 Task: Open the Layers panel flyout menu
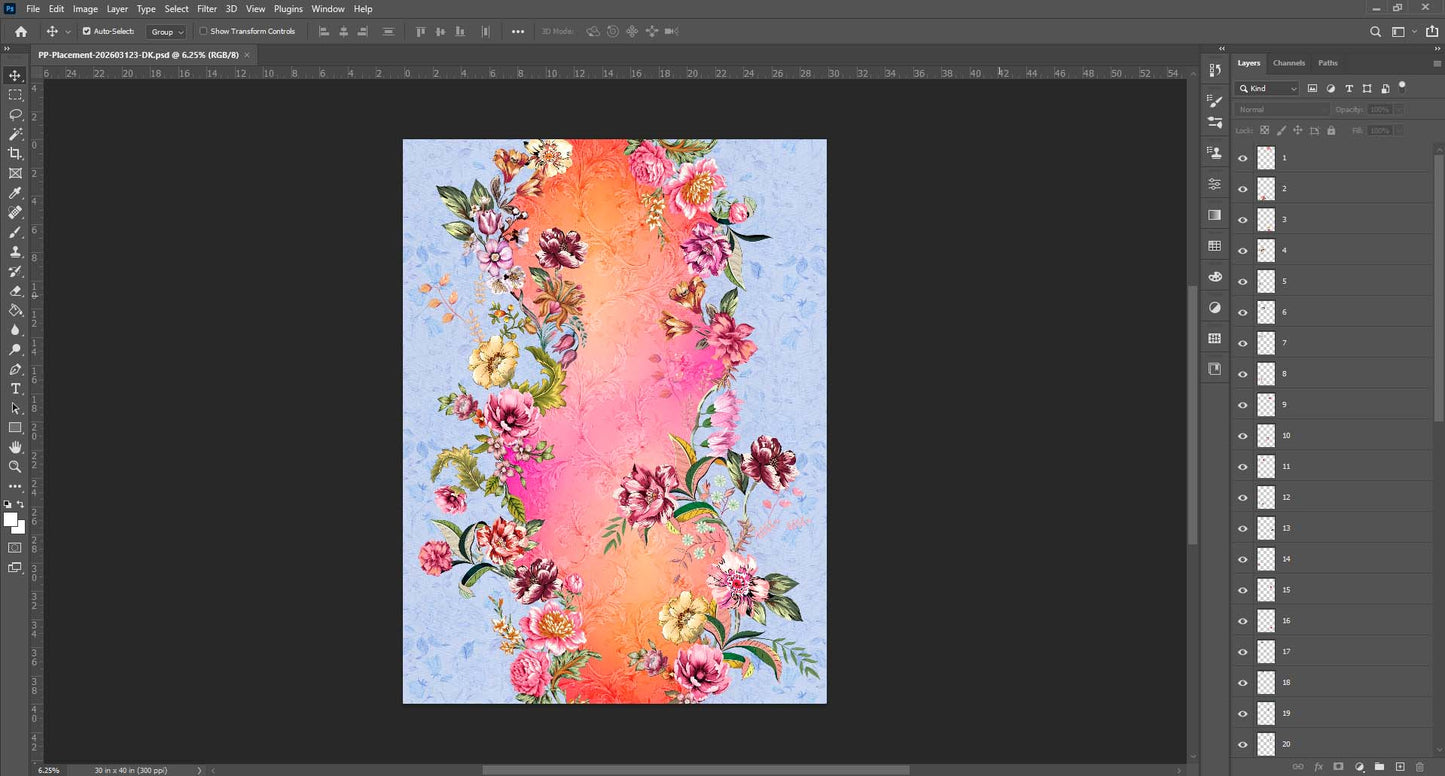[1435, 63]
